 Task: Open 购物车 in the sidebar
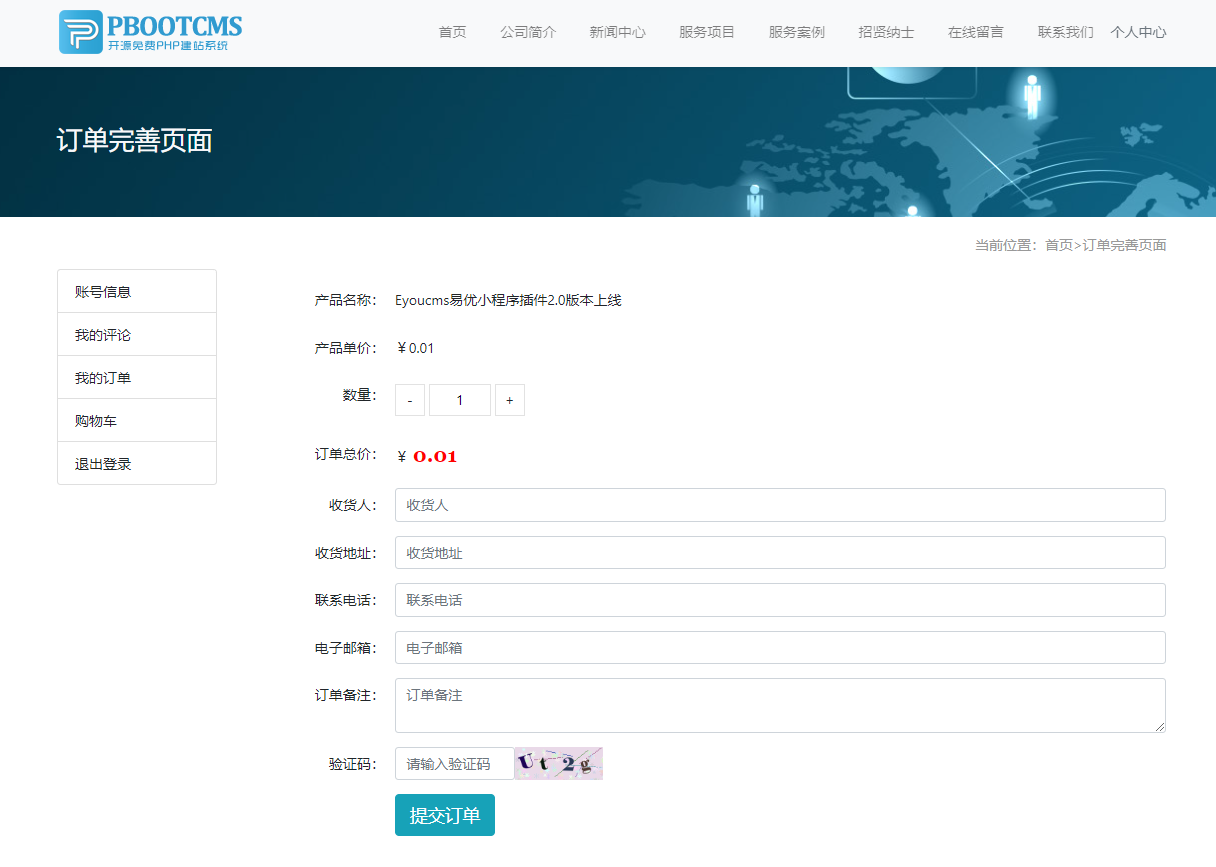[x=137, y=420]
